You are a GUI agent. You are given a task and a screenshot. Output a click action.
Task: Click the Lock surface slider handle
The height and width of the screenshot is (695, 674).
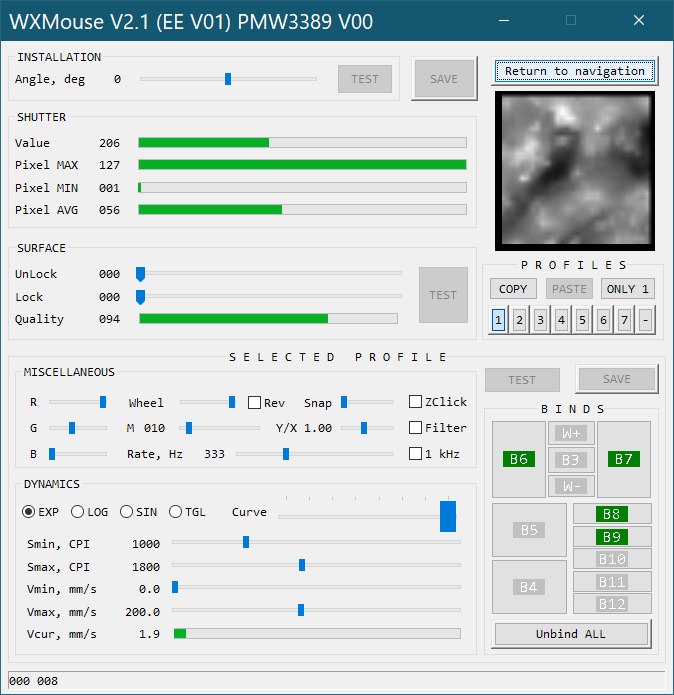point(140,297)
